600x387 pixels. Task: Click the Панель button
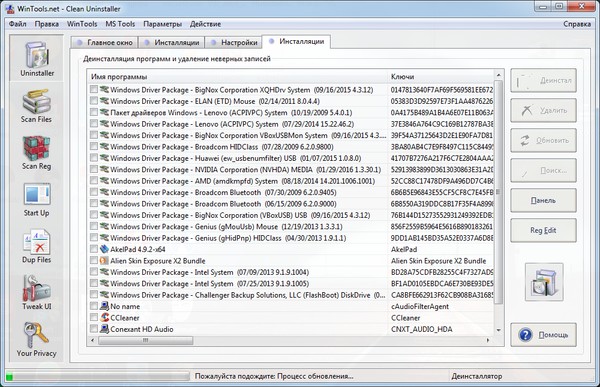point(543,200)
